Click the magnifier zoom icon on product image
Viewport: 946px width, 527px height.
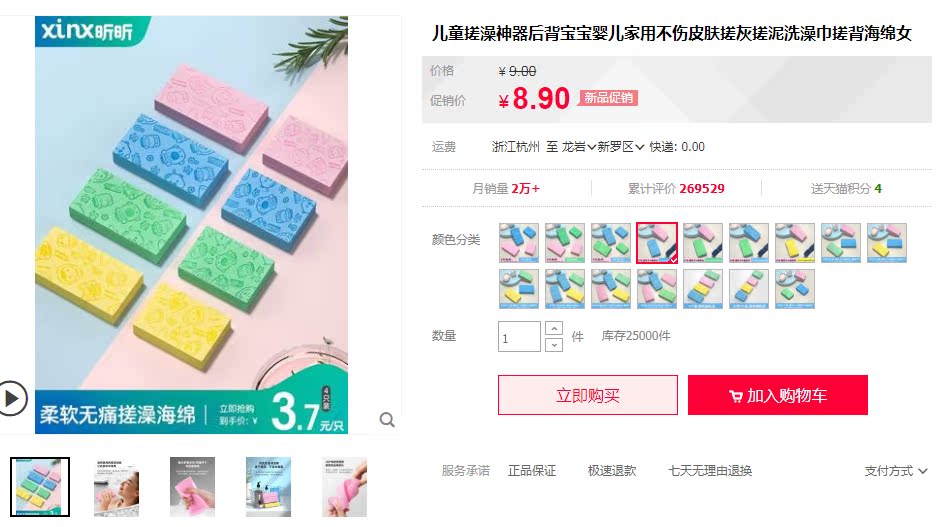387,420
